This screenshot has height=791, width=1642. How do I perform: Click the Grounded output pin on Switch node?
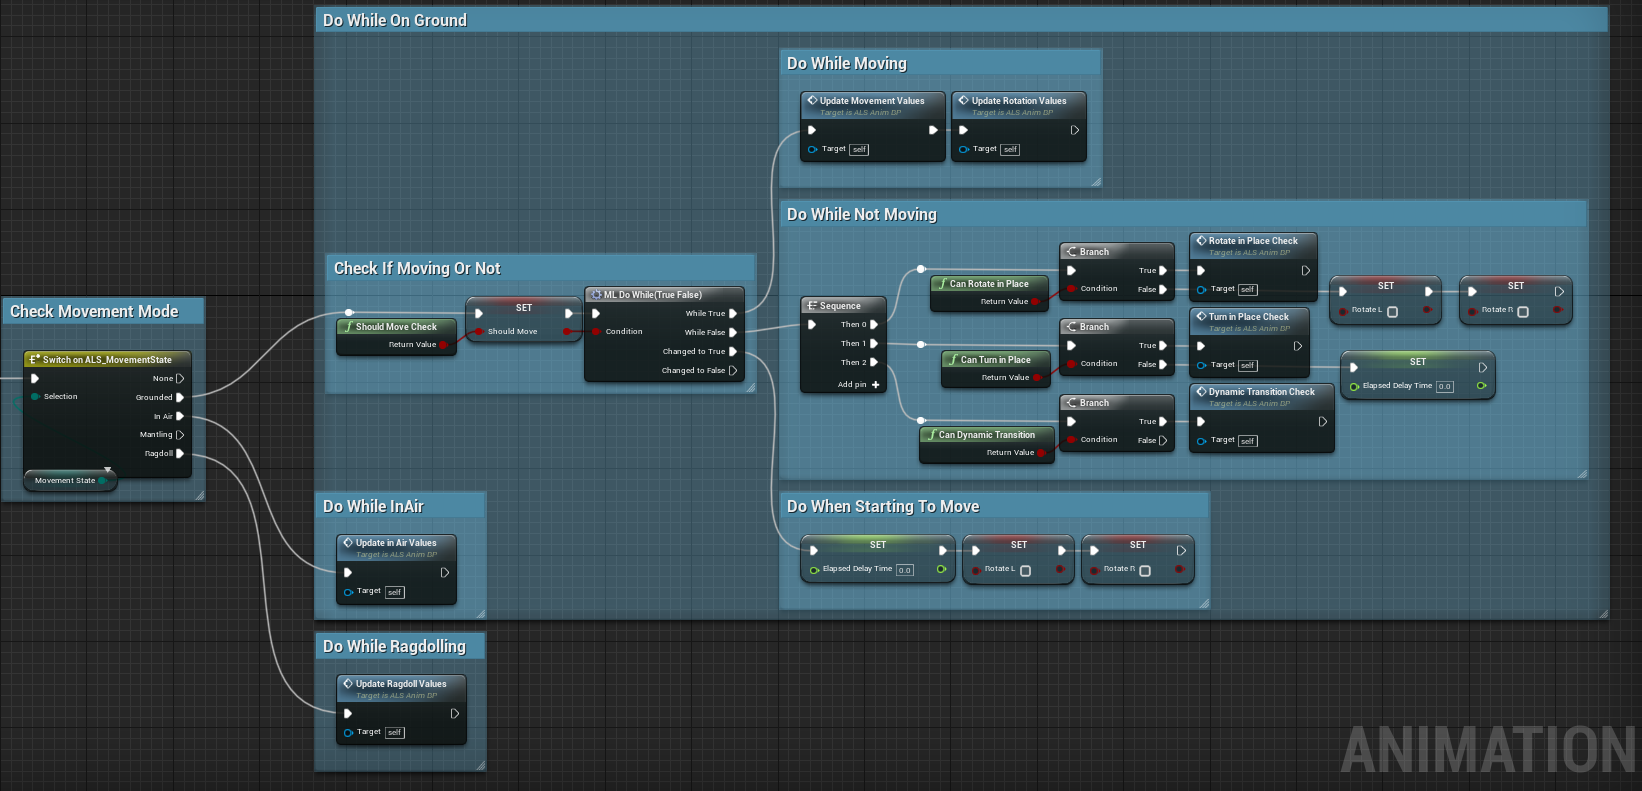180,397
